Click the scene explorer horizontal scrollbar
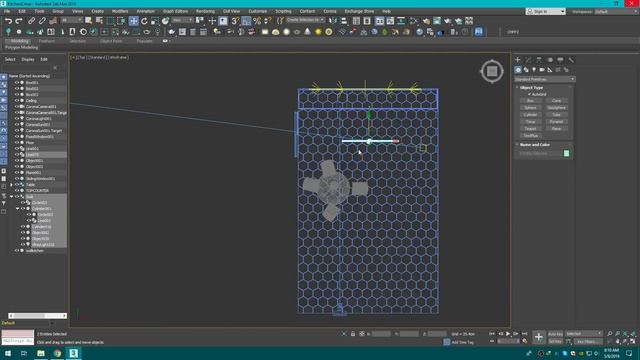 click(x=38, y=316)
